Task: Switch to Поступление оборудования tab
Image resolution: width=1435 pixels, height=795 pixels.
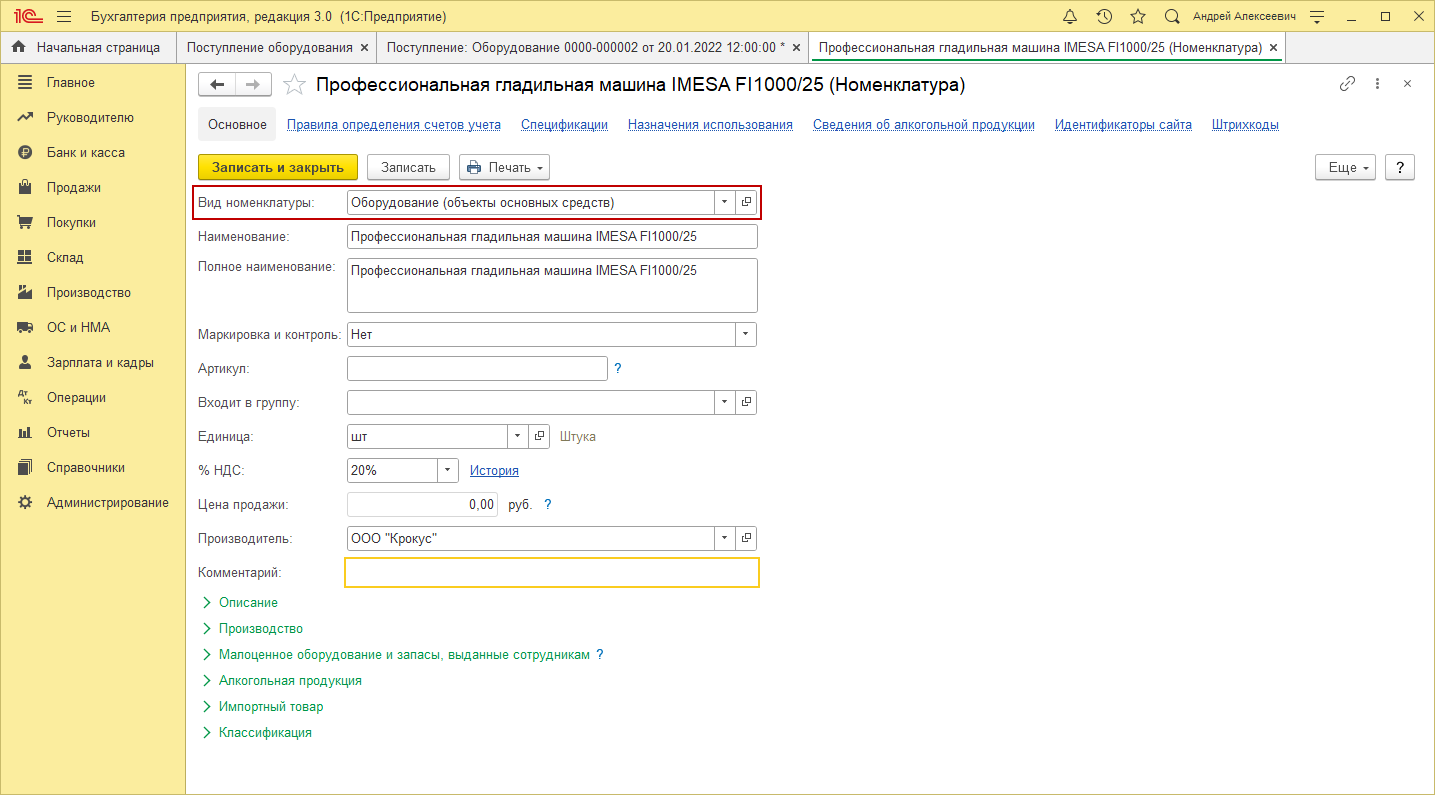Action: 269,47
